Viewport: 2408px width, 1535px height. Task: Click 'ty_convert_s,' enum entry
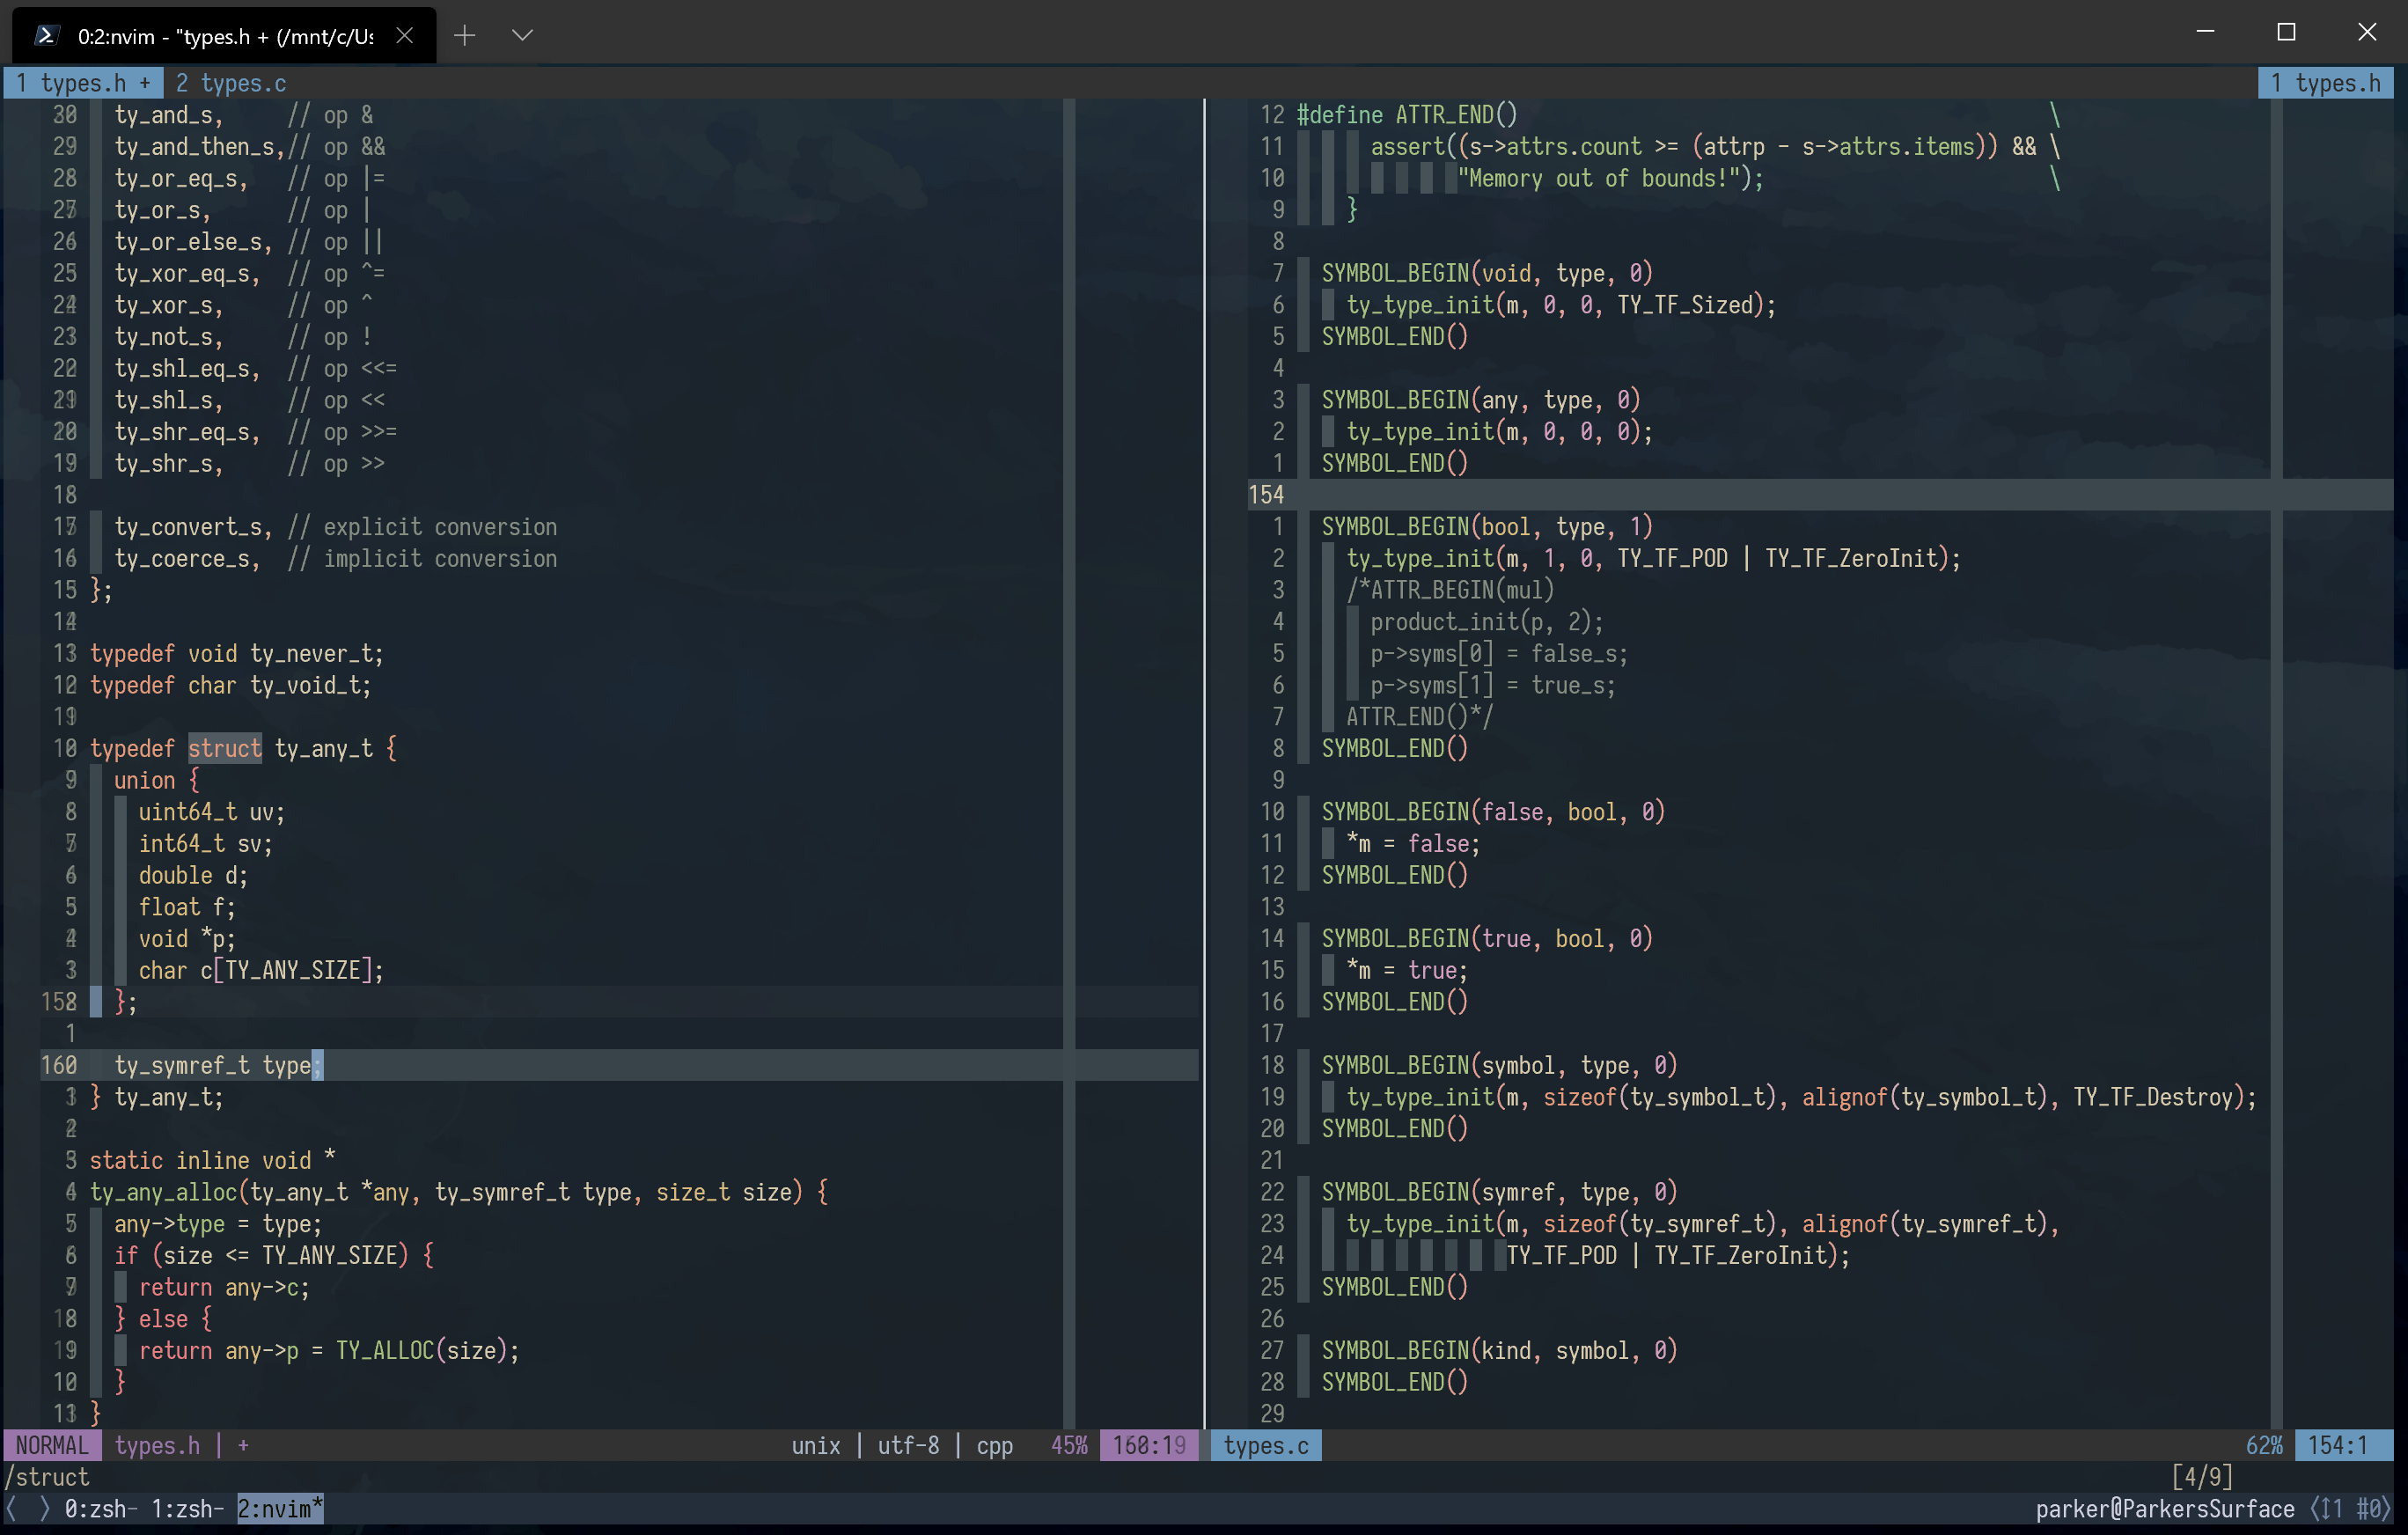tap(193, 527)
